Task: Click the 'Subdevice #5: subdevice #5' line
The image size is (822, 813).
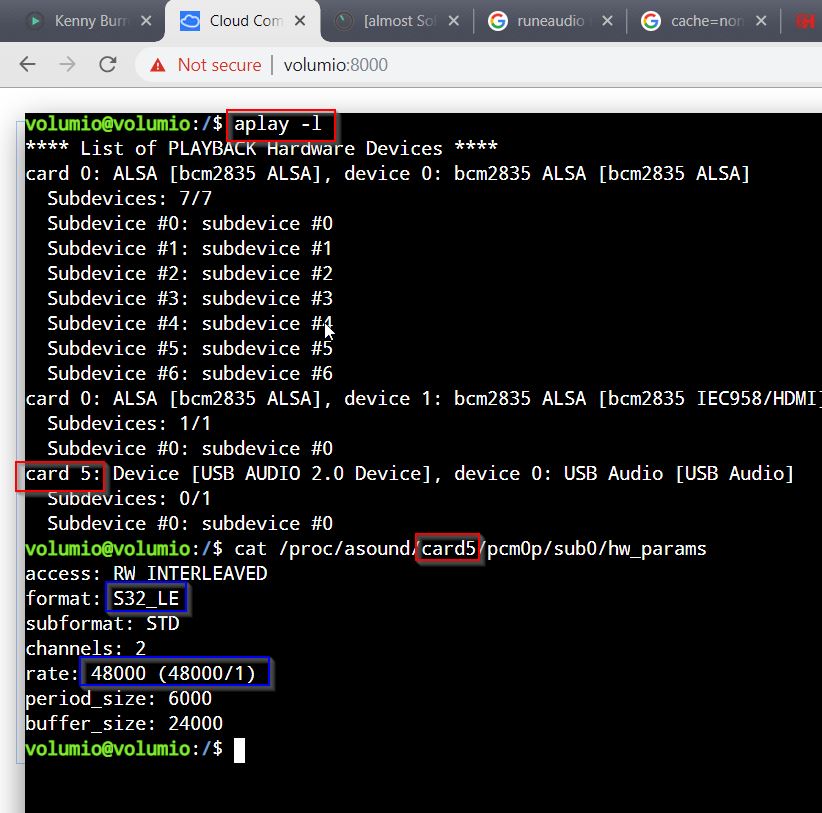Action: [190, 349]
